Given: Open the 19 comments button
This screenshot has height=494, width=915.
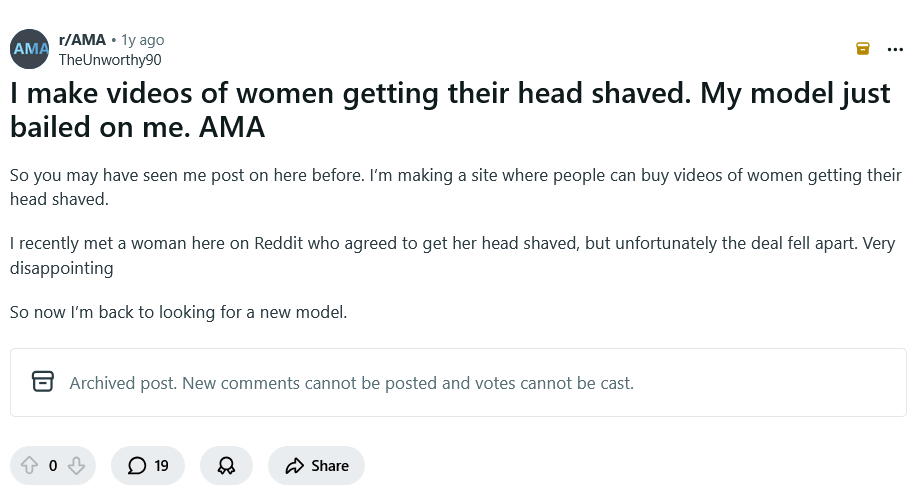Looking at the screenshot, I should tap(148, 465).
